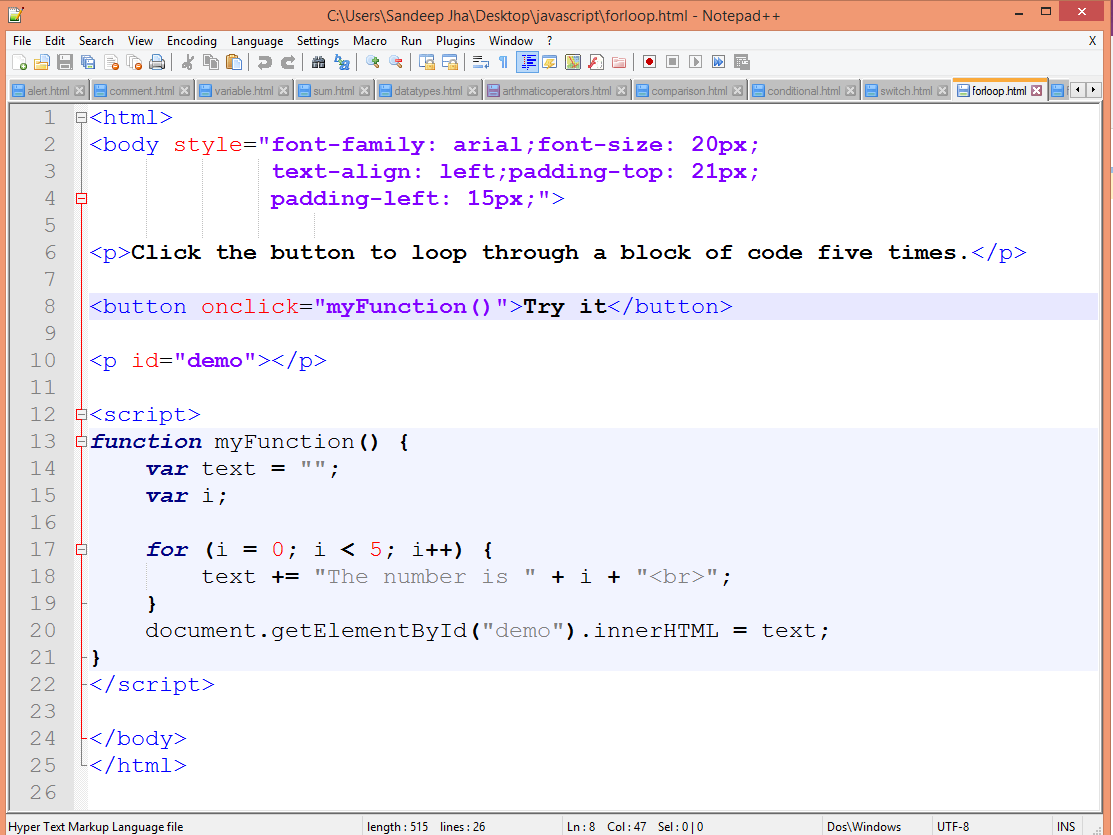The height and width of the screenshot is (835, 1113).
Task: Click the Close All toolbar icon
Action: (x=133, y=62)
